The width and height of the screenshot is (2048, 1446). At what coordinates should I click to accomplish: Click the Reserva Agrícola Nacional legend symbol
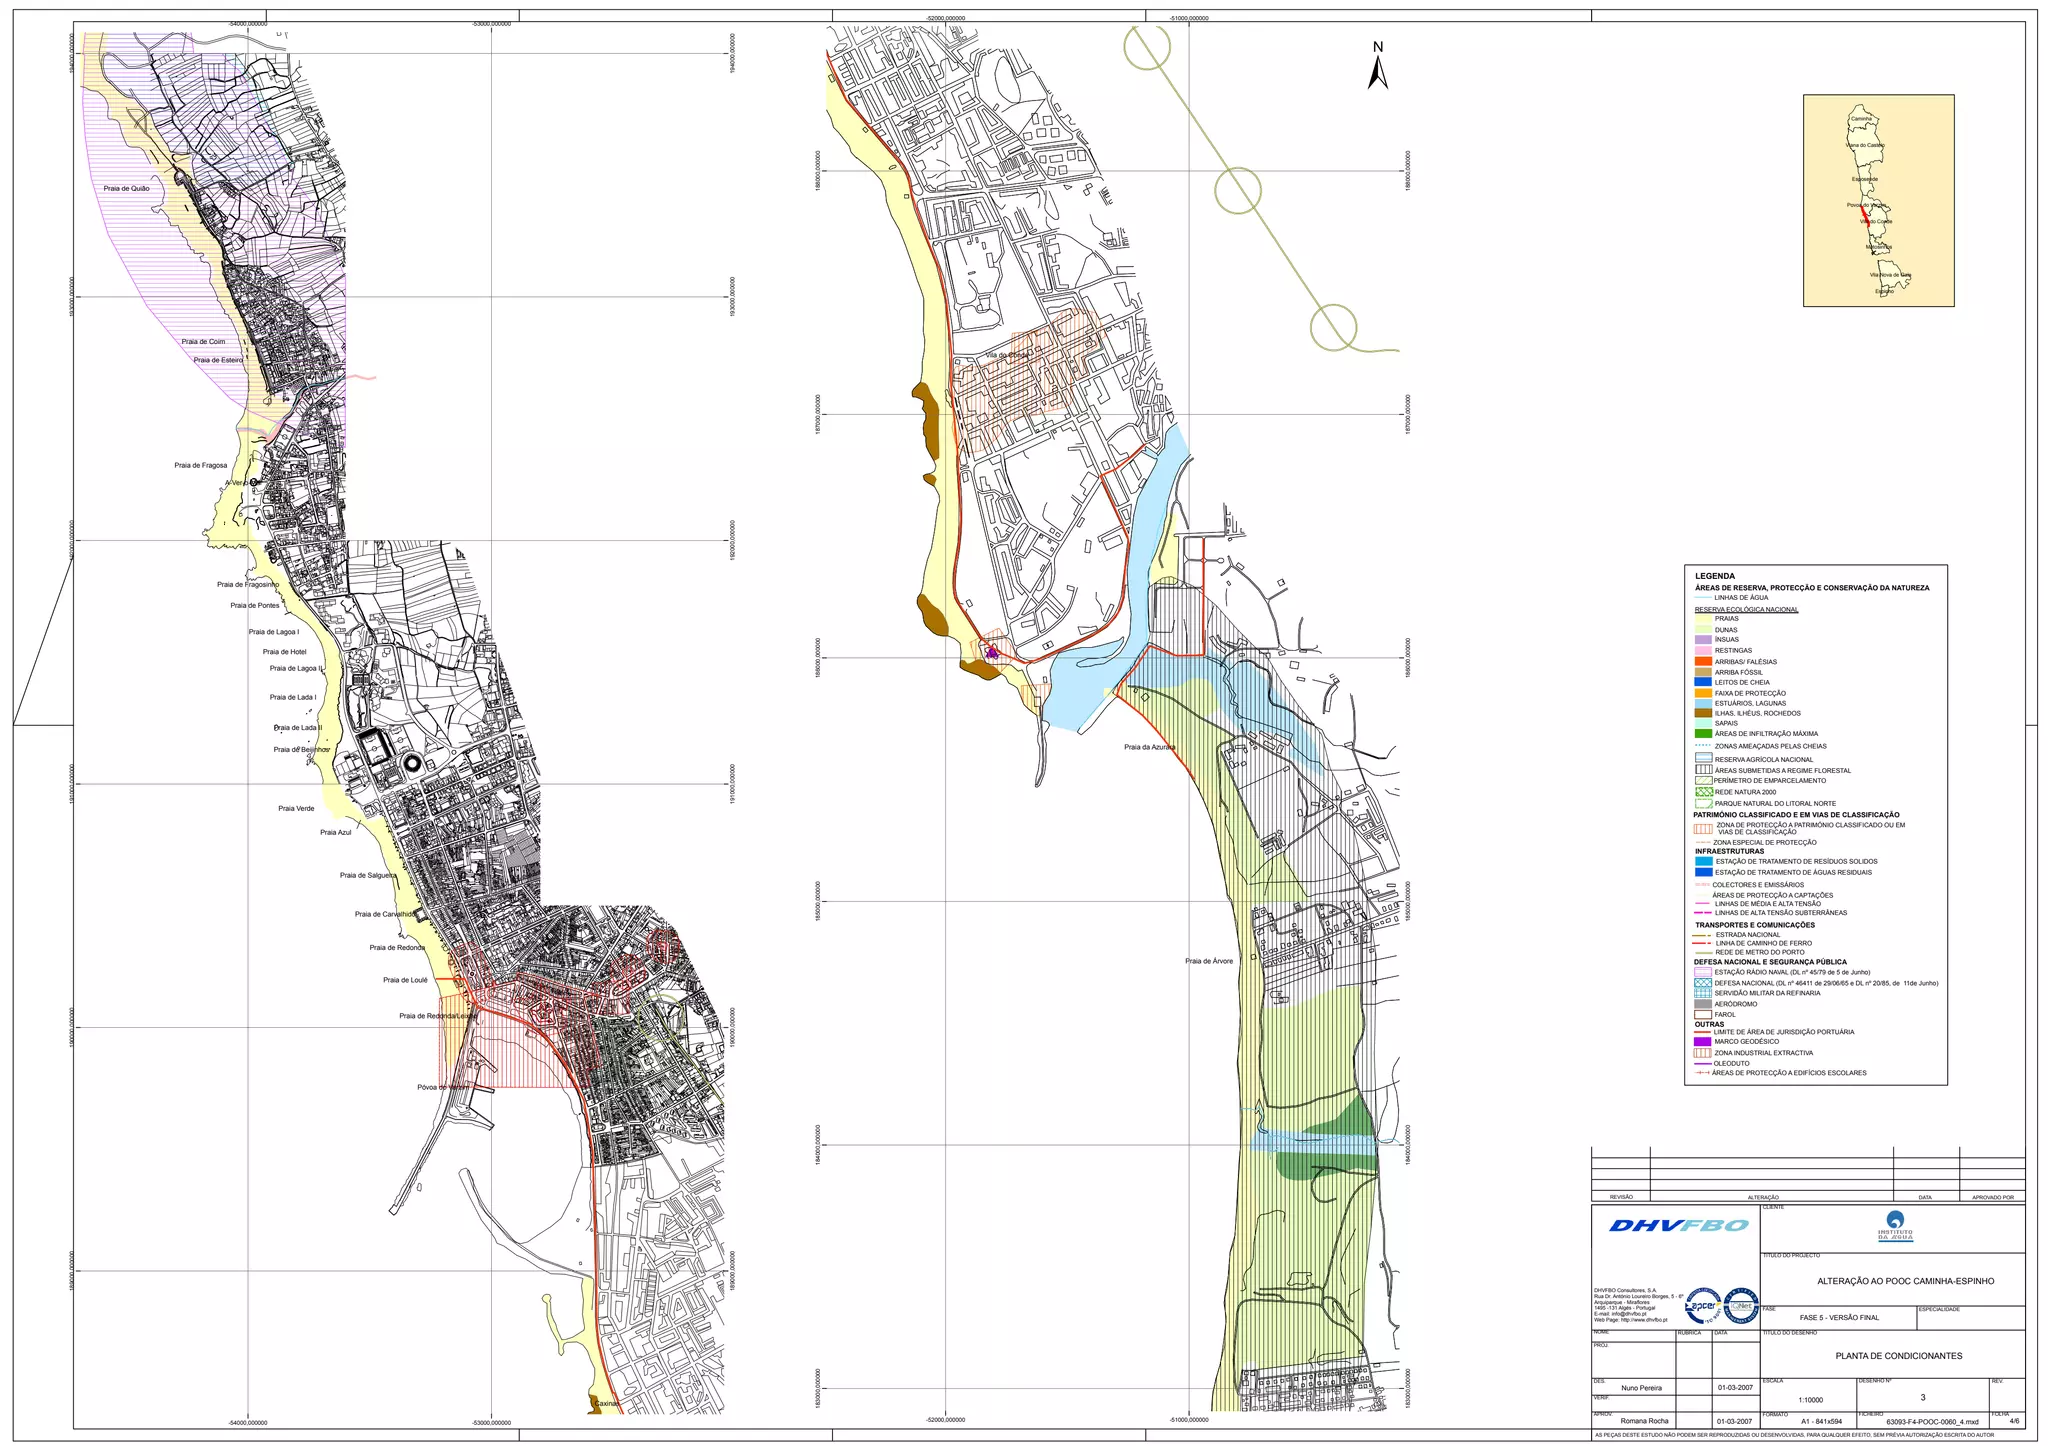pyautogui.click(x=1704, y=759)
